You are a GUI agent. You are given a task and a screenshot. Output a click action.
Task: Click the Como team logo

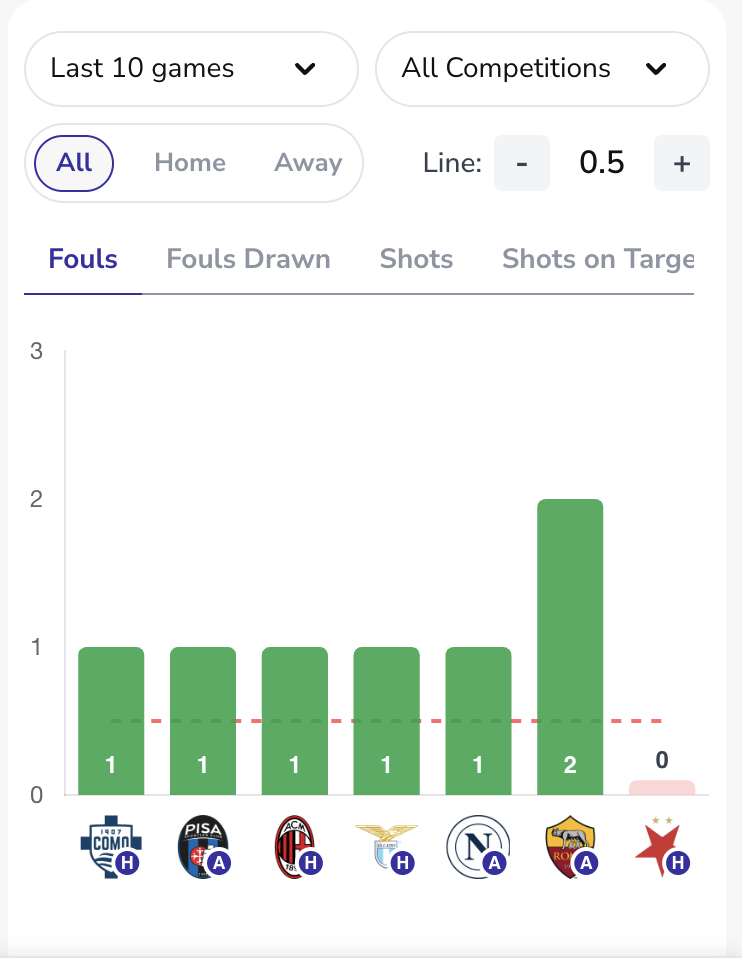[x=106, y=845]
